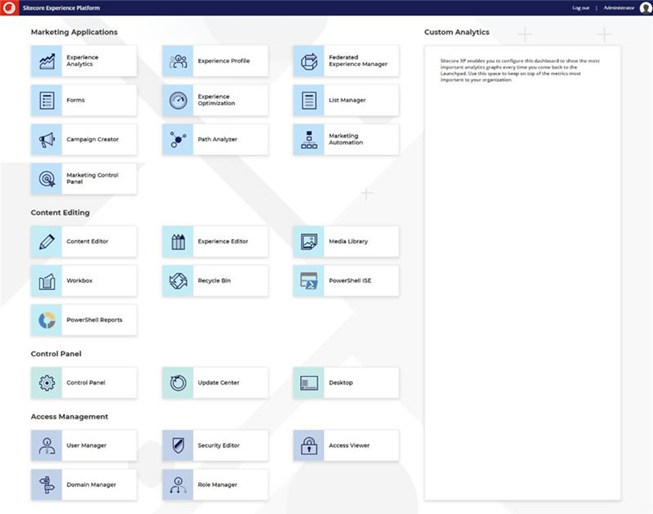Open List Manager label
This screenshot has width=653, height=514.
347,100
